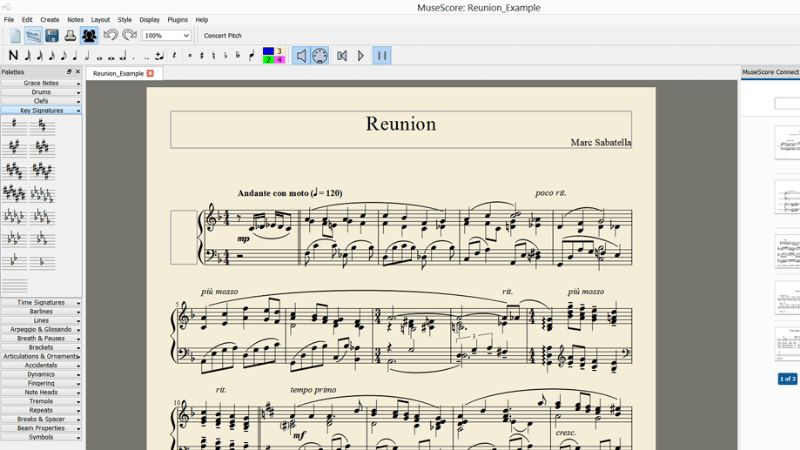800x450 pixels.
Task: Select the eighth note duration
Action: tap(63, 56)
